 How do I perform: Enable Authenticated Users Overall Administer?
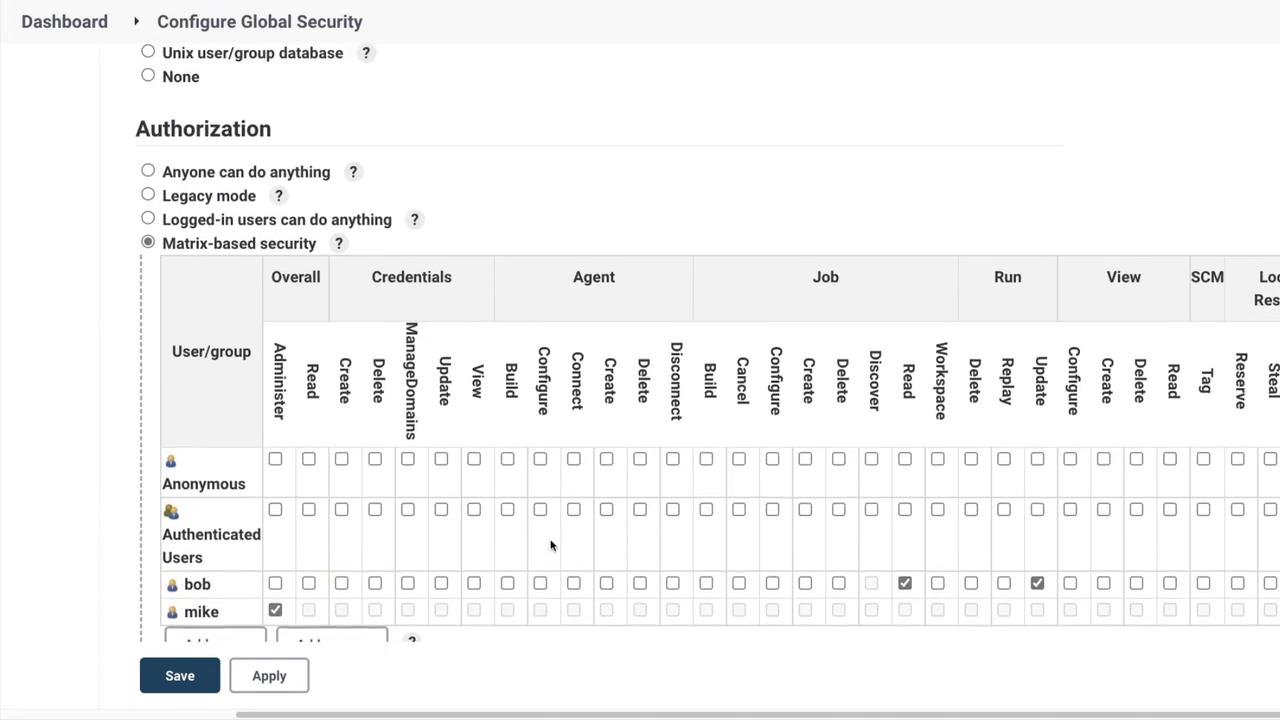275,510
